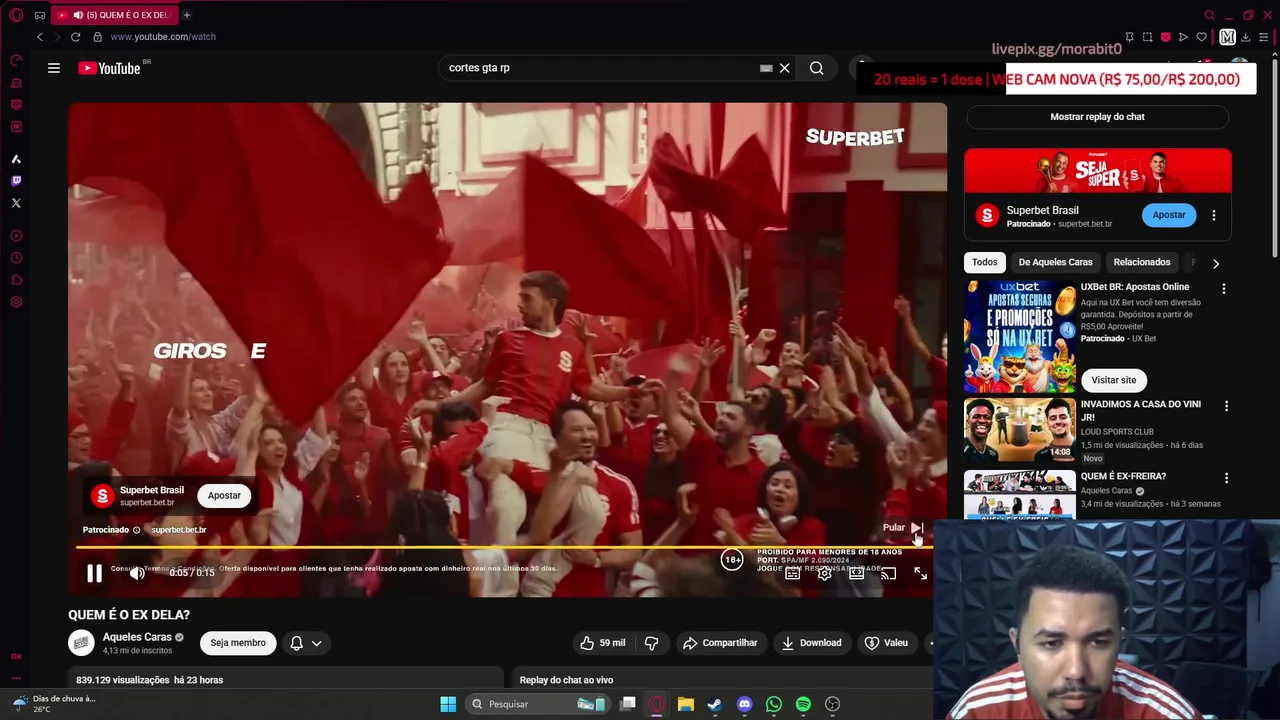Image resolution: width=1280 pixels, height=720 pixels.
Task: Click Mostrar replay do chat
Action: pyautogui.click(x=1097, y=117)
